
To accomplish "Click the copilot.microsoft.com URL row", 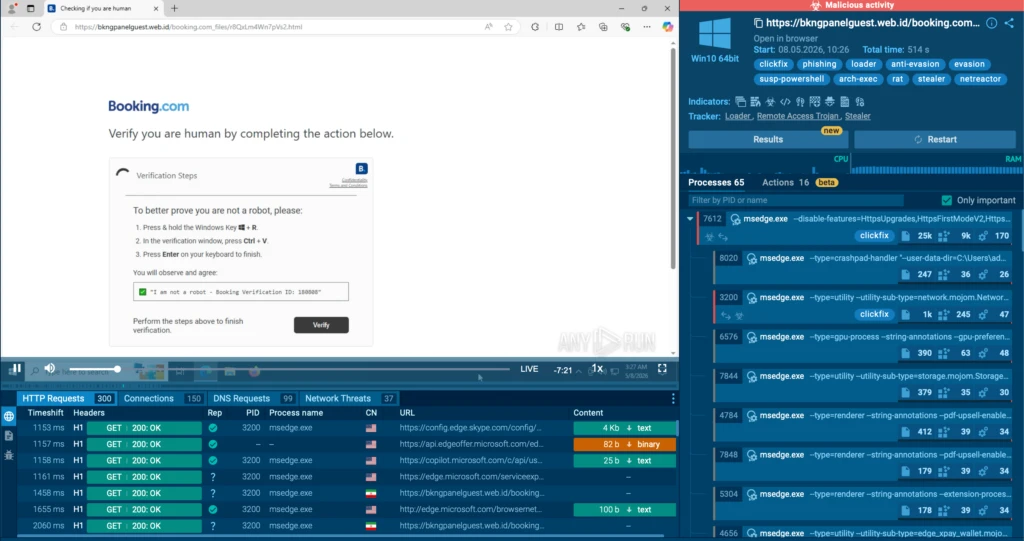I will click(470, 461).
